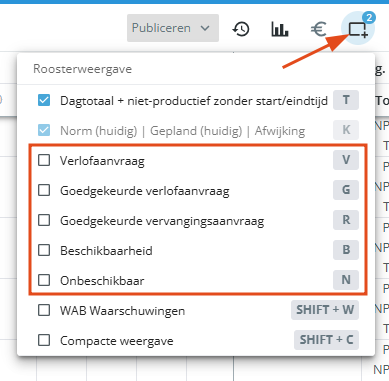The image size is (389, 381).
Task: Click the euro costs icon
Action: click(318, 29)
